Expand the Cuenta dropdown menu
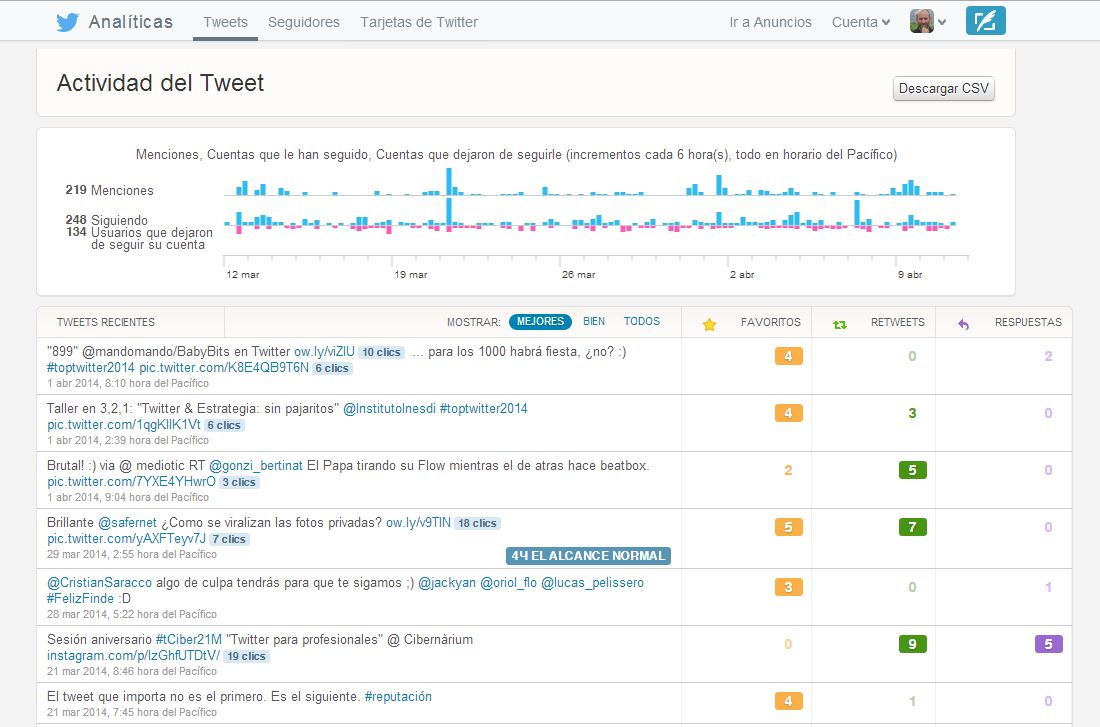The width and height of the screenshot is (1100, 727). click(860, 22)
